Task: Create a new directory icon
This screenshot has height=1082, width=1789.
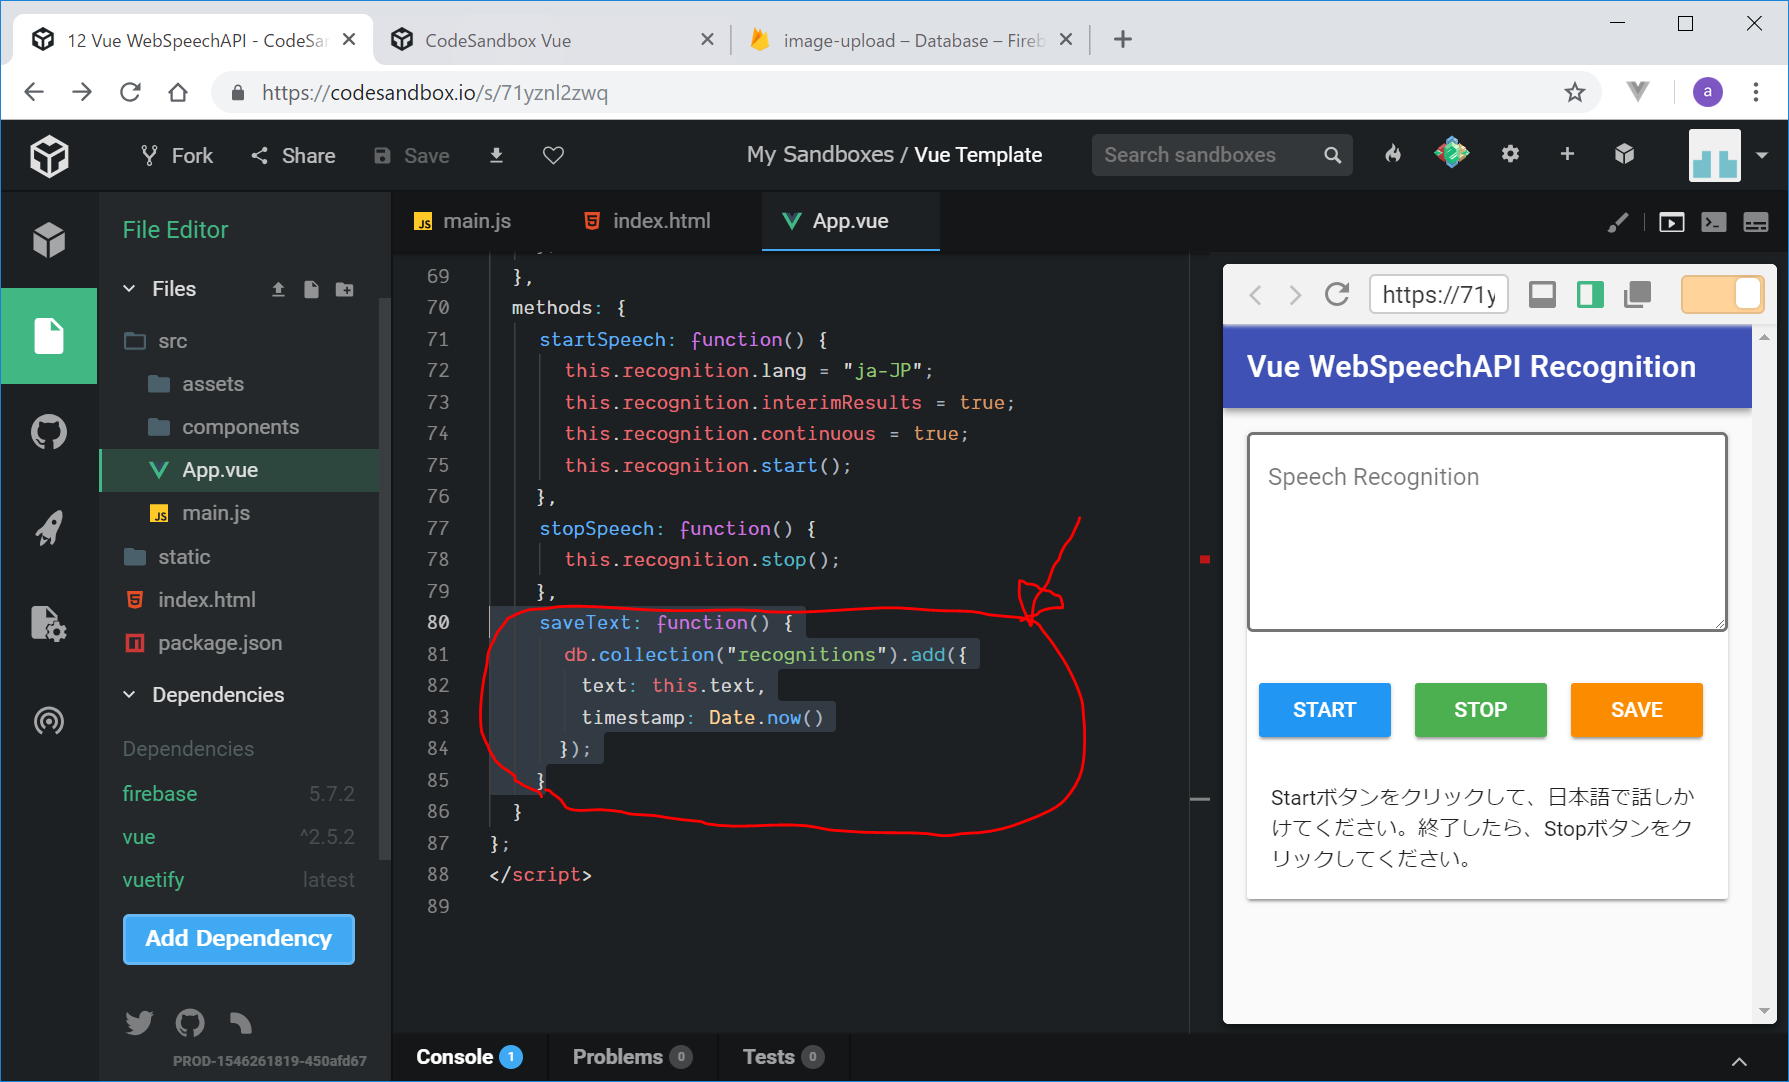Action: tap(344, 289)
